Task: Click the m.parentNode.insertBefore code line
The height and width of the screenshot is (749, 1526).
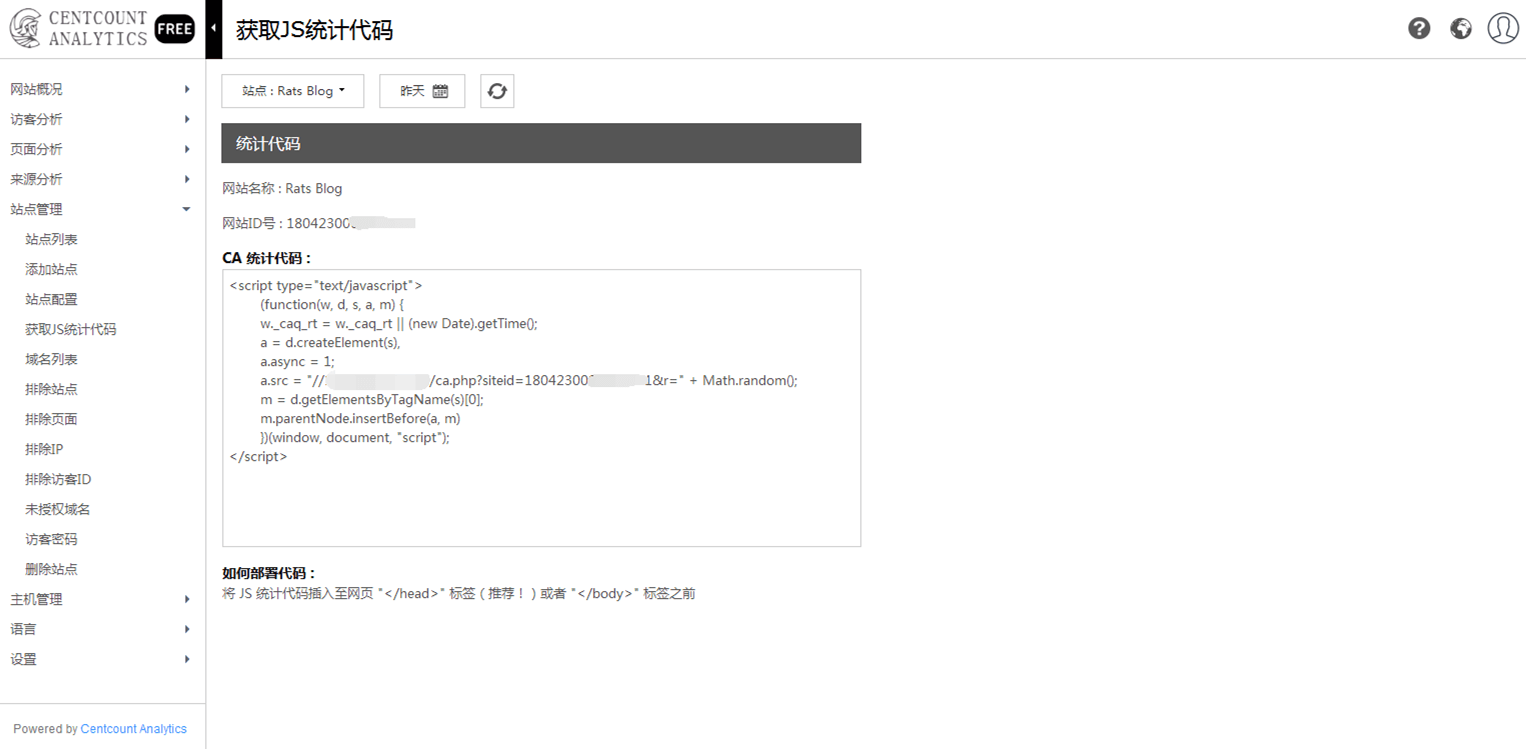Action: (360, 418)
